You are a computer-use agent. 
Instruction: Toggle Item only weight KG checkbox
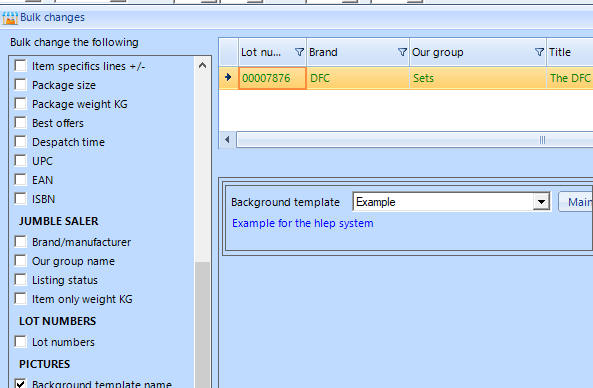click(20, 298)
